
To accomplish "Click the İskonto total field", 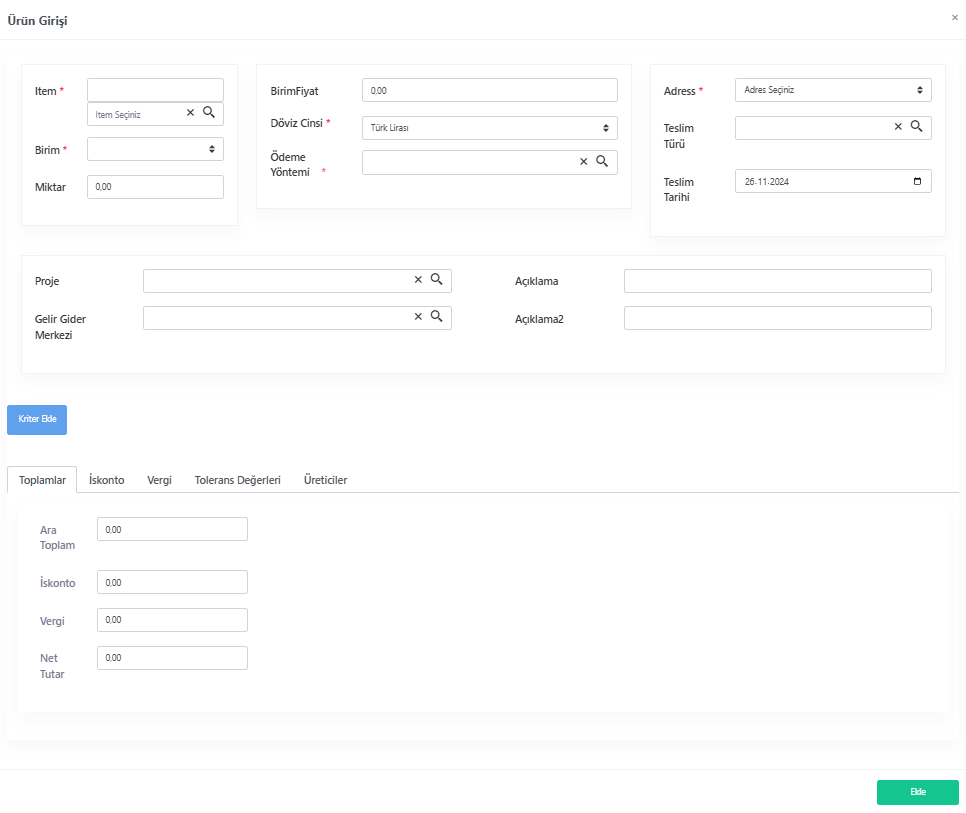I will 172,582.
